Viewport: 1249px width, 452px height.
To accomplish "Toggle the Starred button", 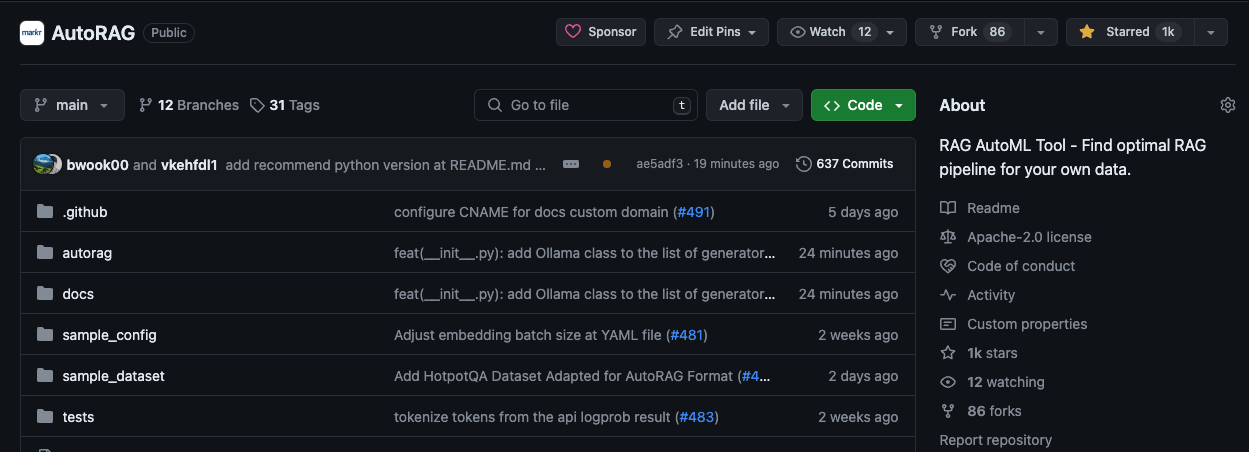I will pos(1126,32).
